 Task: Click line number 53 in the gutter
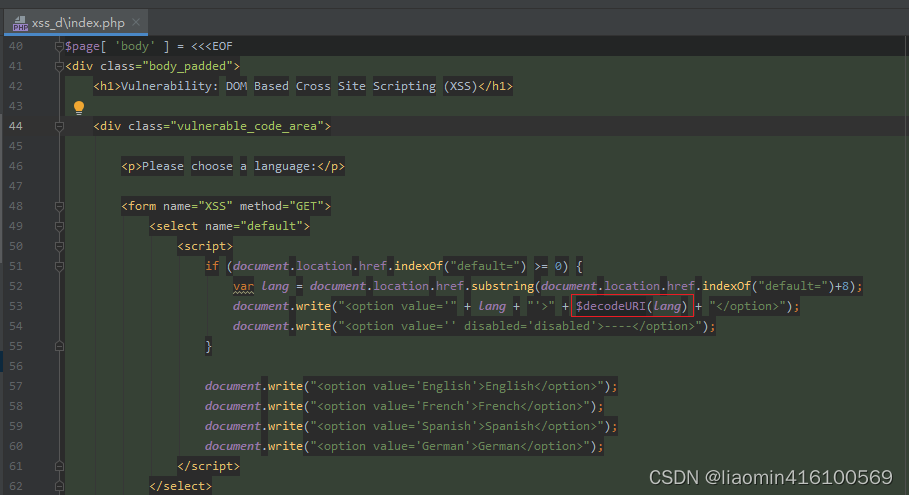click(x=16, y=306)
